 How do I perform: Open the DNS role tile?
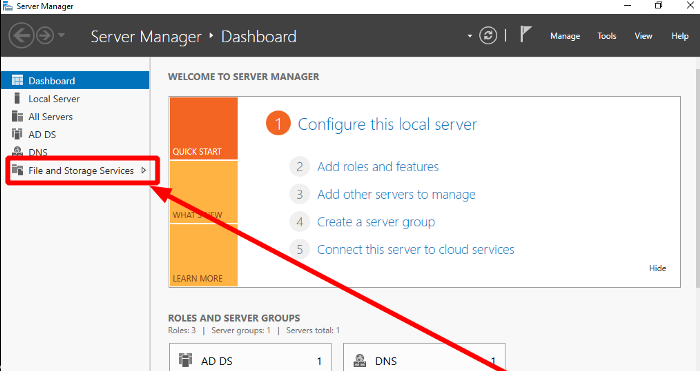click(424, 357)
